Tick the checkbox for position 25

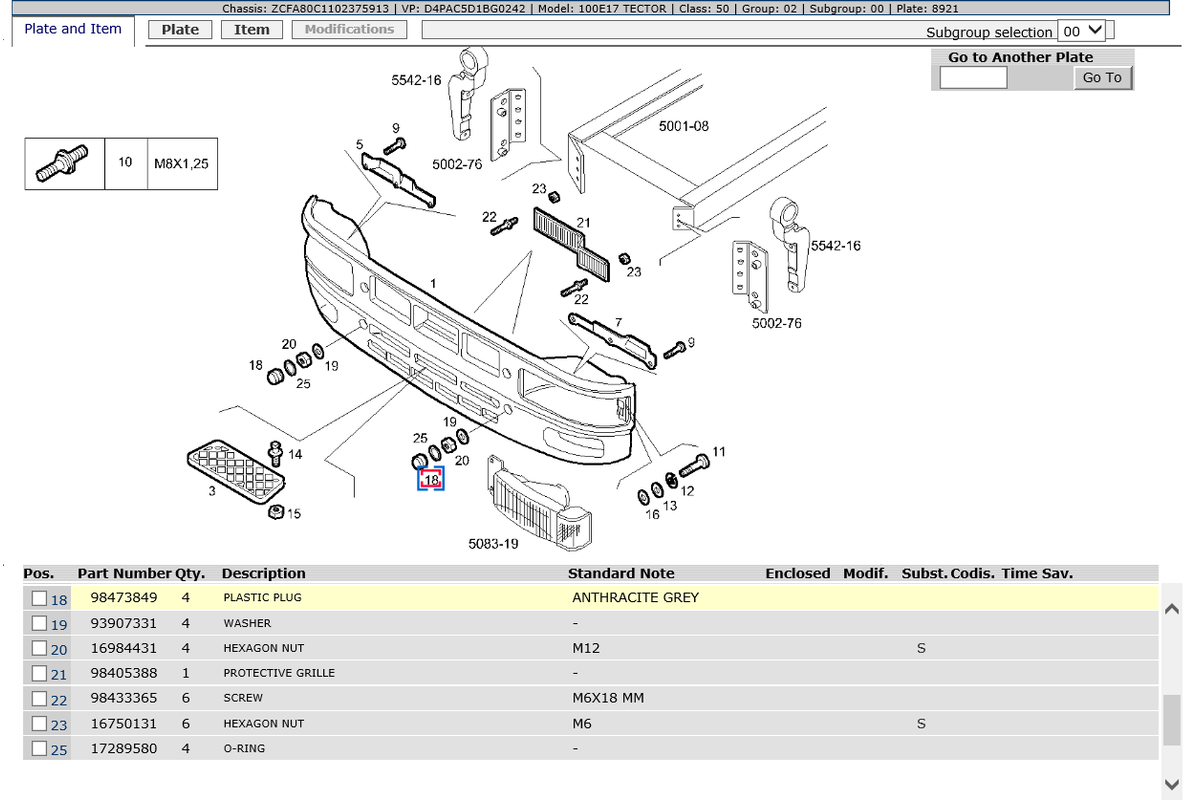coord(39,749)
